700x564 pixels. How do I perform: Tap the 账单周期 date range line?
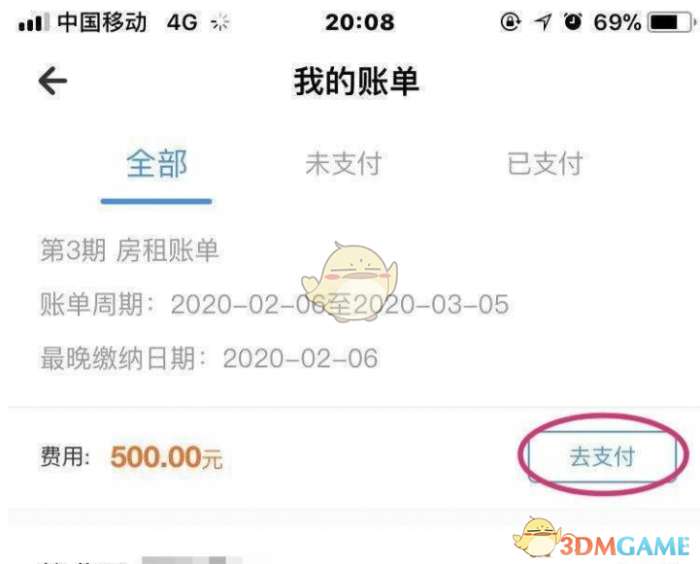coord(275,305)
